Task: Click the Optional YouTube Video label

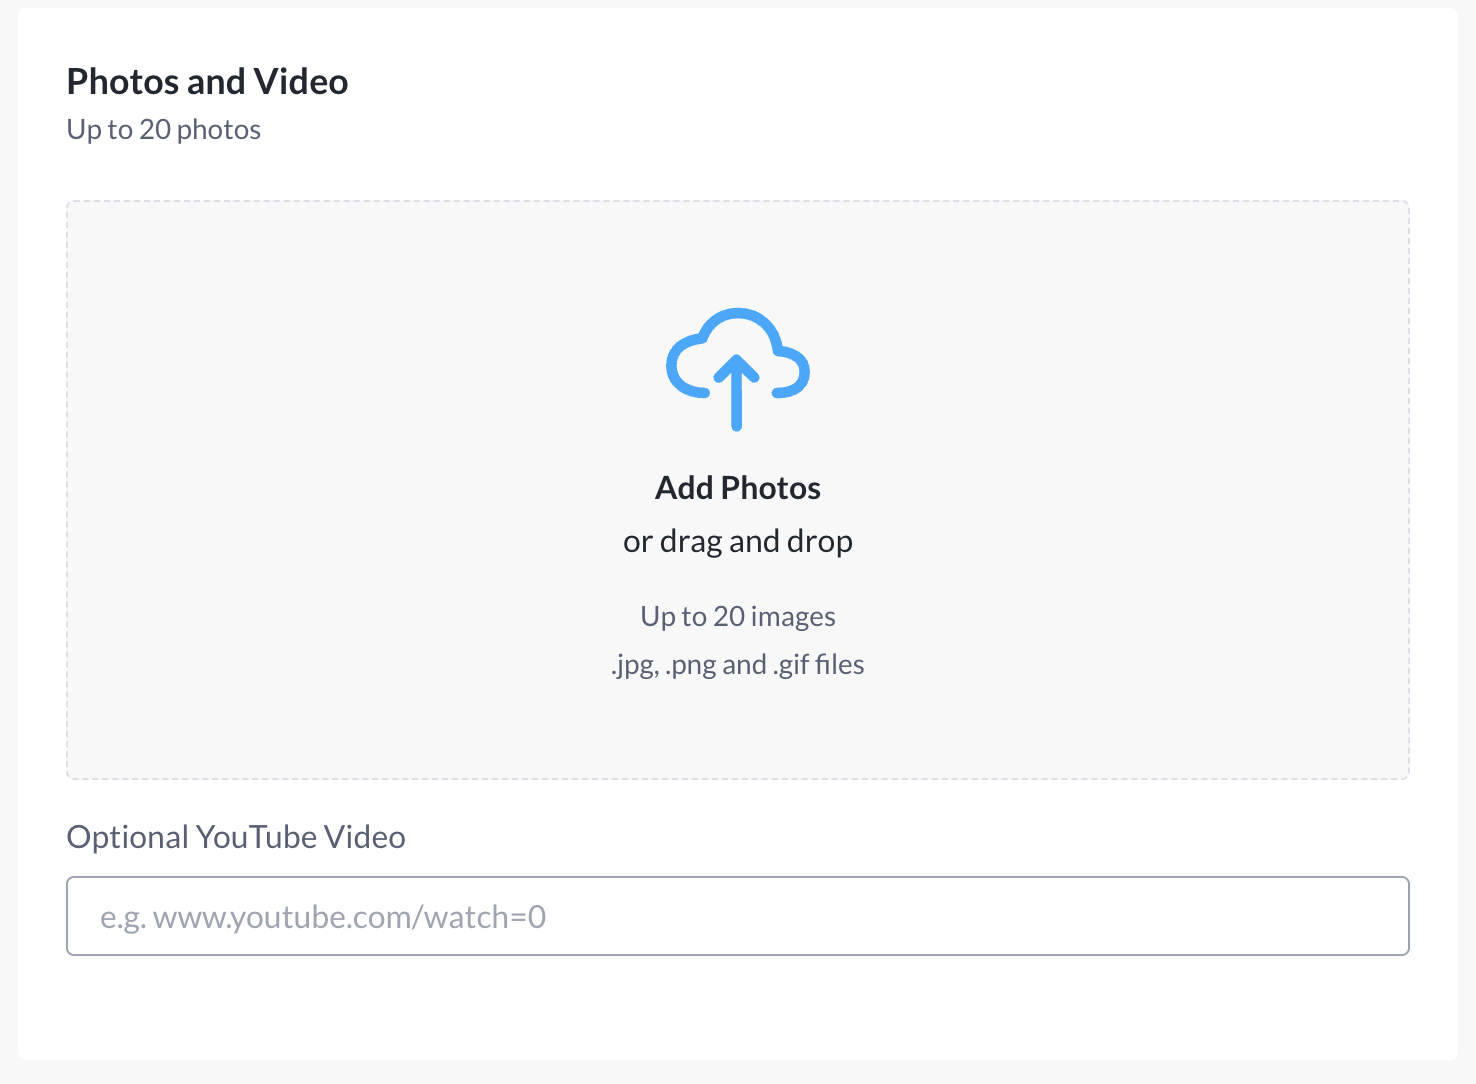Action: pos(235,837)
